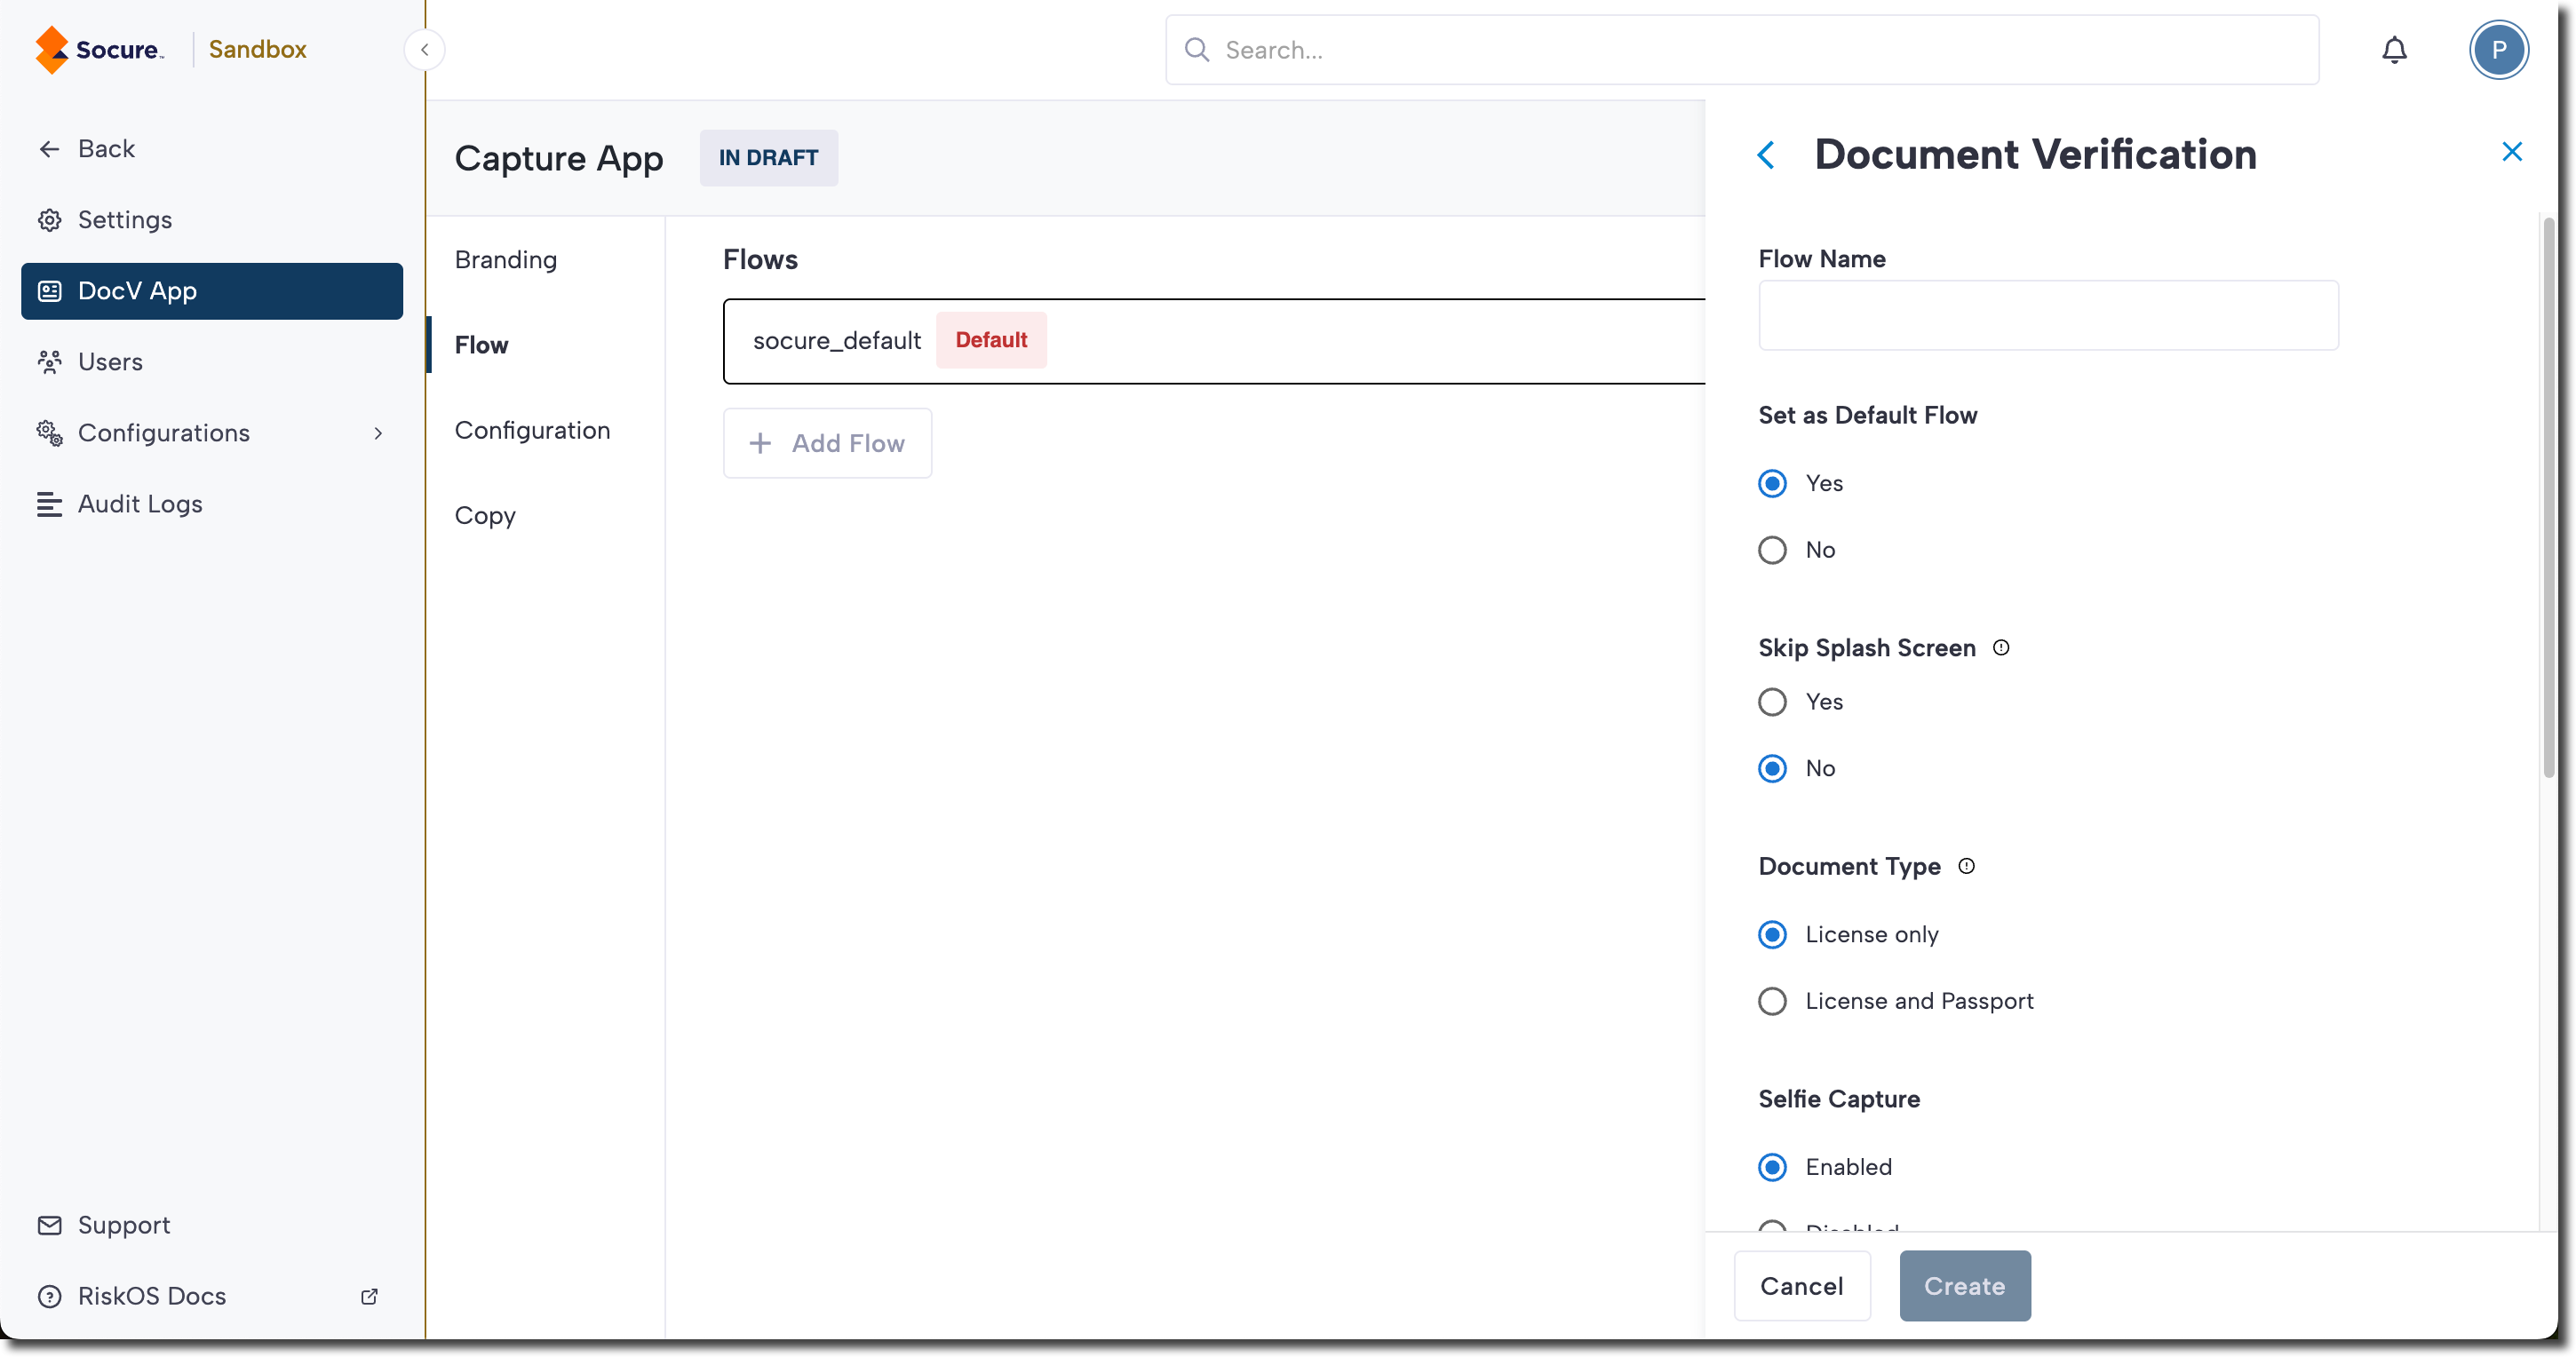Image resolution: width=2576 pixels, height=1357 pixels.
Task: Click the magnifier icon in the search bar
Action: point(1196,50)
